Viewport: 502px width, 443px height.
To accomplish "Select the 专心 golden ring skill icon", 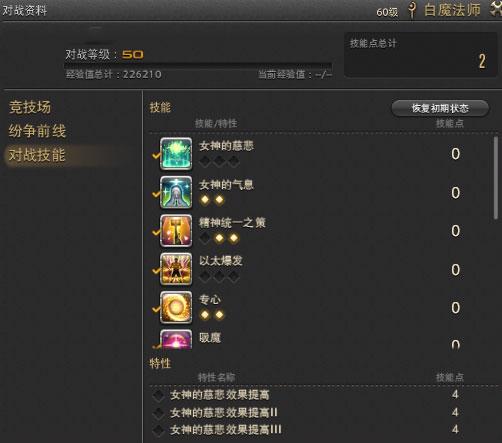I will (x=176, y=307).
